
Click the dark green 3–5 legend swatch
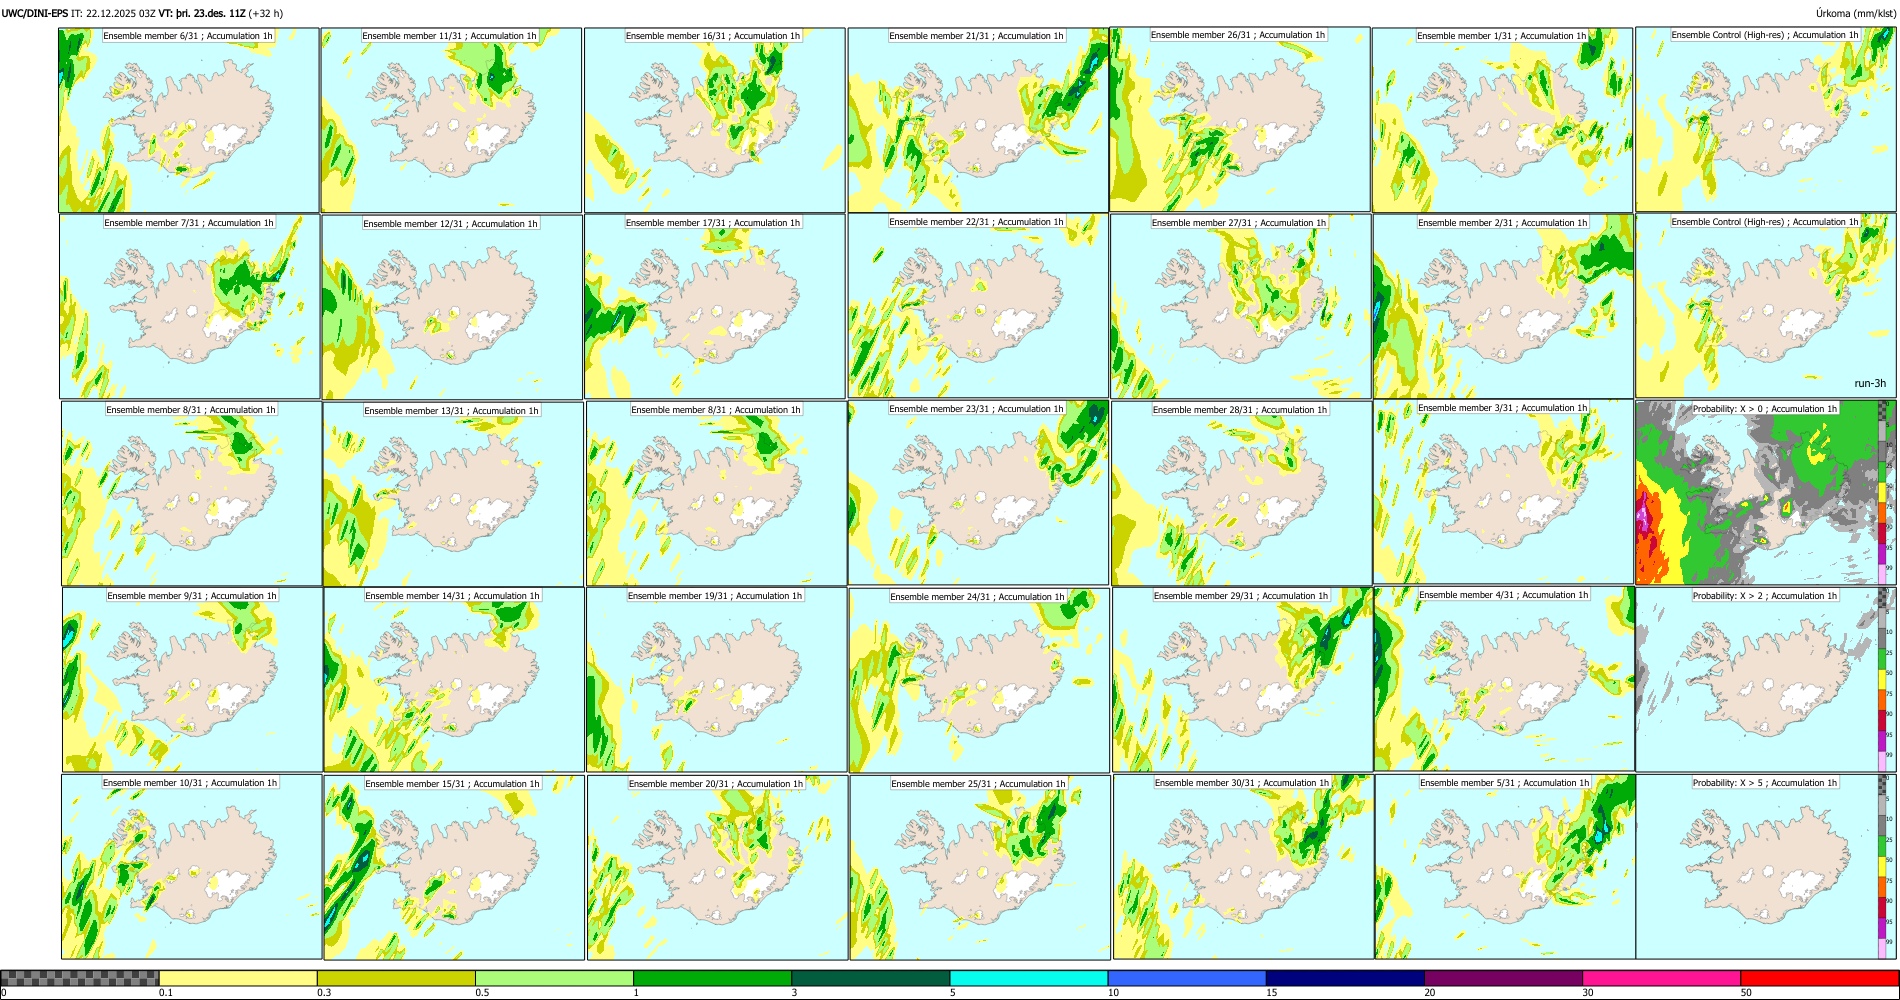[870, 978]
